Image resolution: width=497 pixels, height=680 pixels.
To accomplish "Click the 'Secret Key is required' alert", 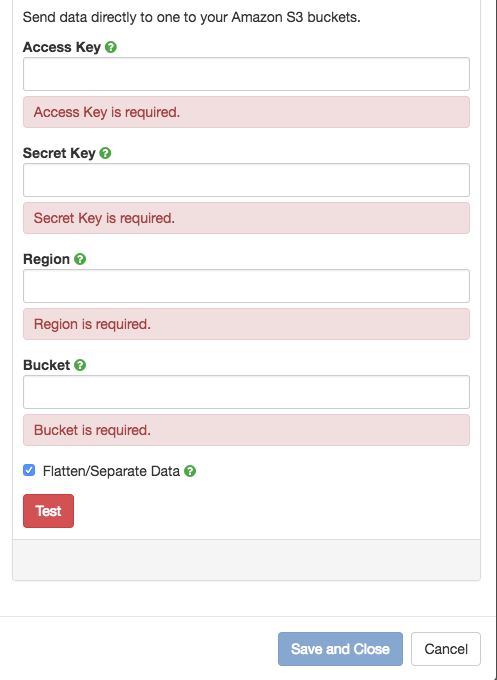I will [246, 218].
